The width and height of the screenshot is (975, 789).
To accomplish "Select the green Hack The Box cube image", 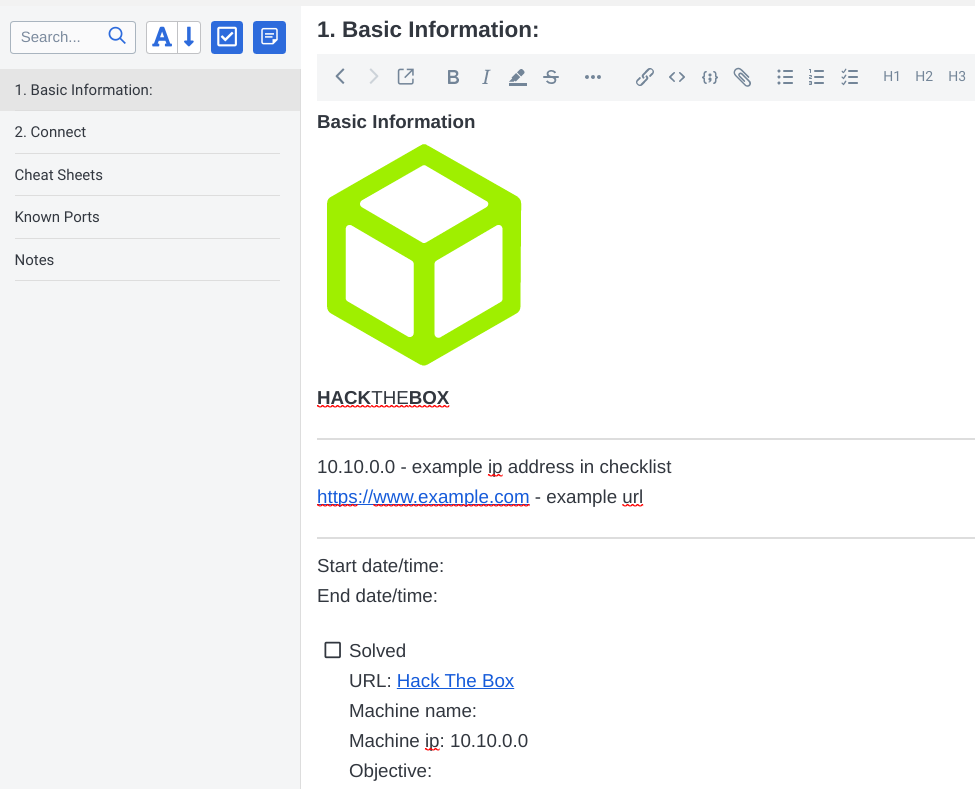I will (x=424, y=255).
